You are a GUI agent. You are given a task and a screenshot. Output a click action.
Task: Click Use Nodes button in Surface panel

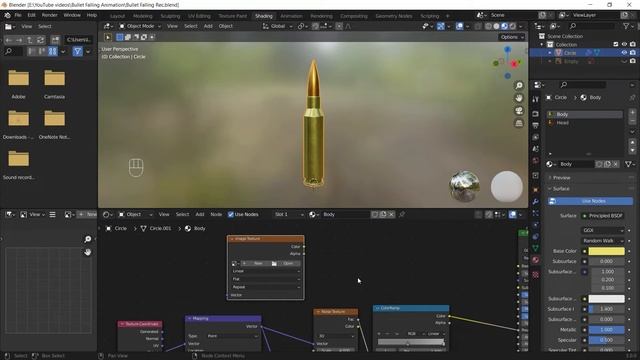pos(590,201)
